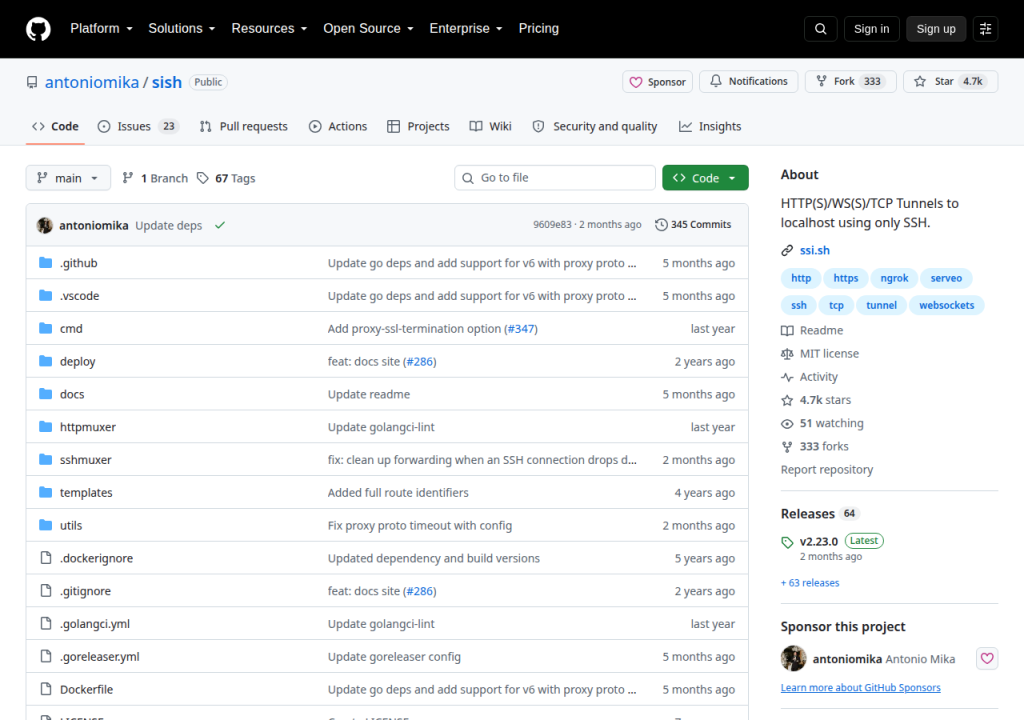This screenshot has width=1024, height=720.
Task: Switch to the Actions tab
Action: (338, 126)
